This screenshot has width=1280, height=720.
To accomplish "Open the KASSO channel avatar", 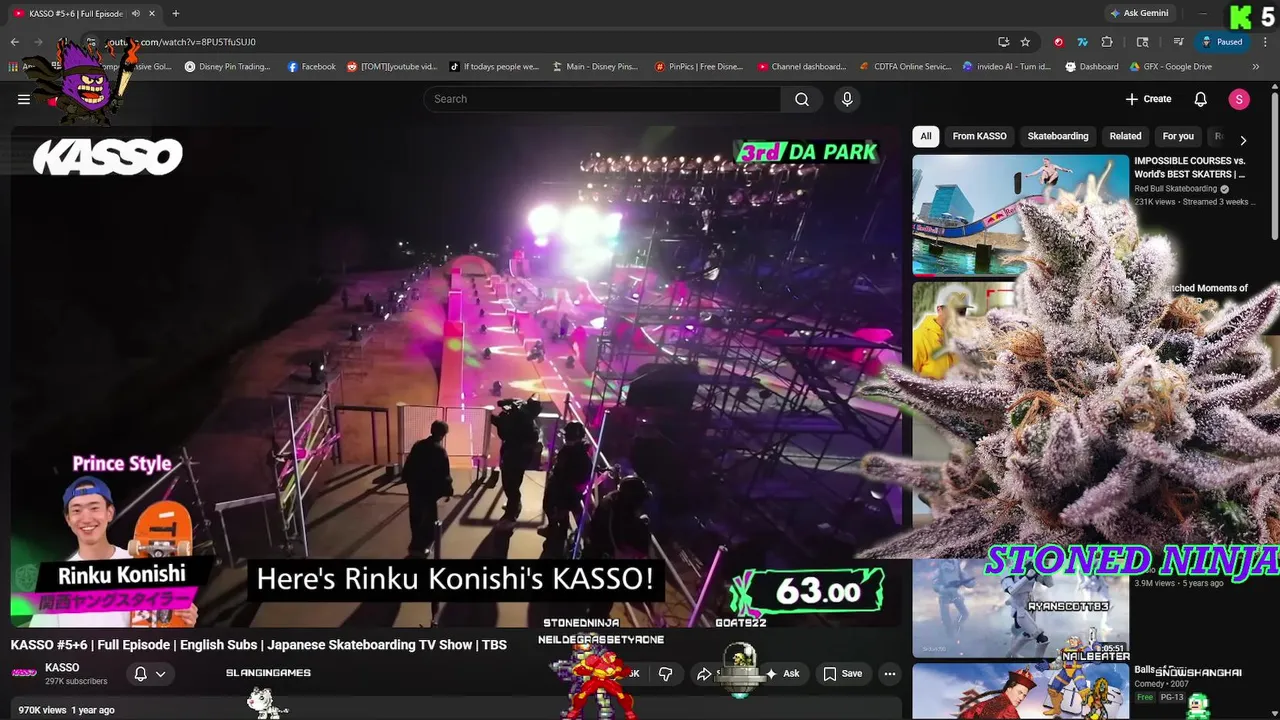I will 24,673.
